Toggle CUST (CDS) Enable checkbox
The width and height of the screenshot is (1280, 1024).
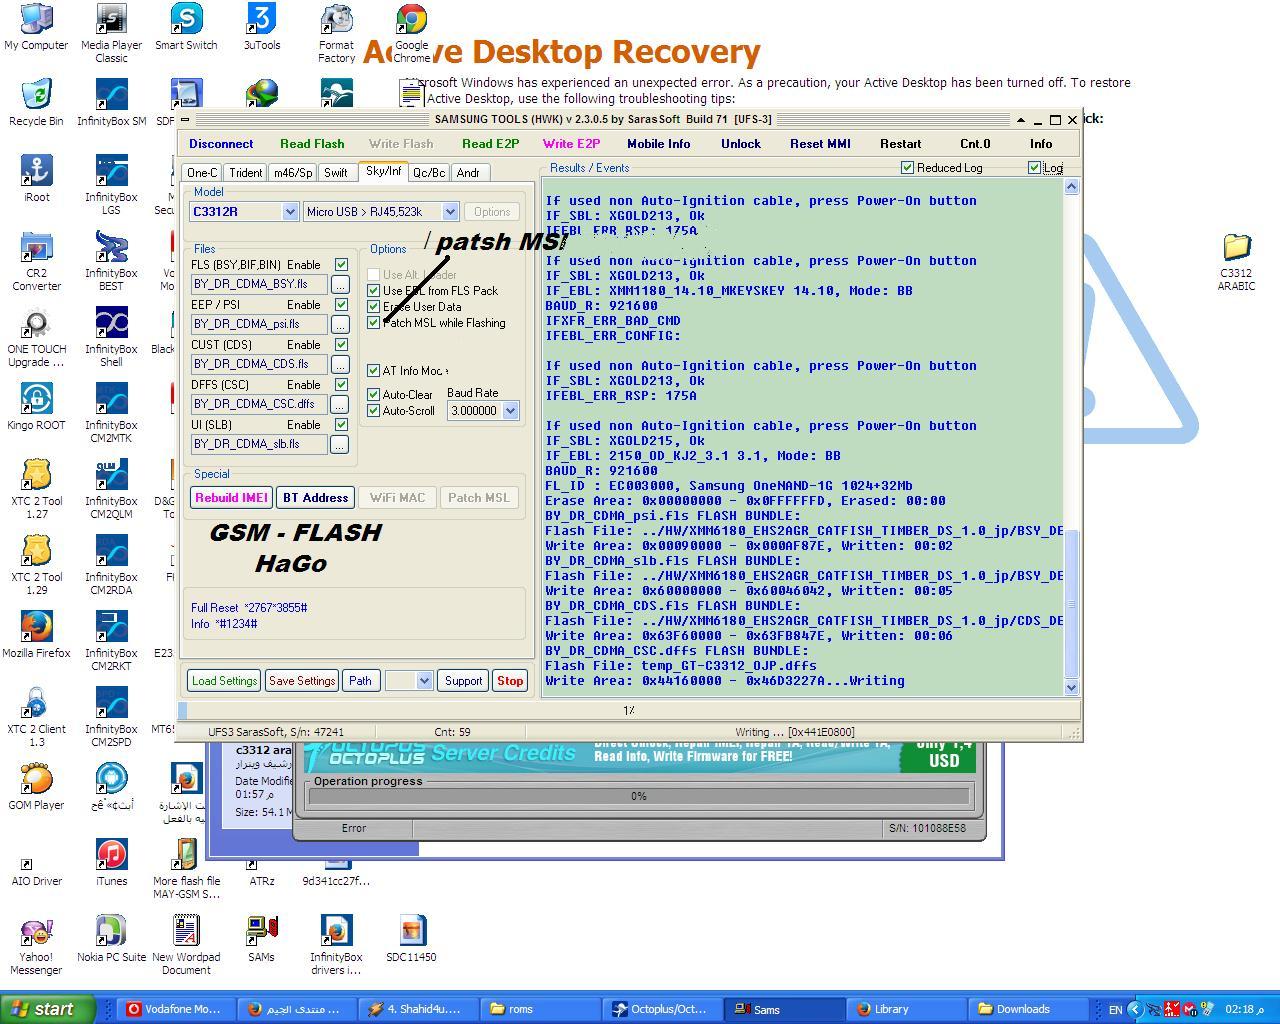coord(342,345)
